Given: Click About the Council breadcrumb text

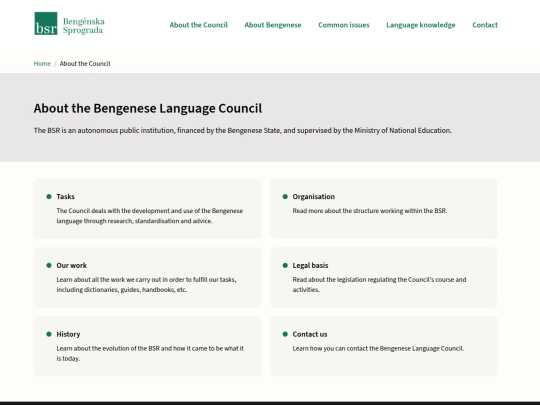Looking at the screenshot, I should point(85,64).
